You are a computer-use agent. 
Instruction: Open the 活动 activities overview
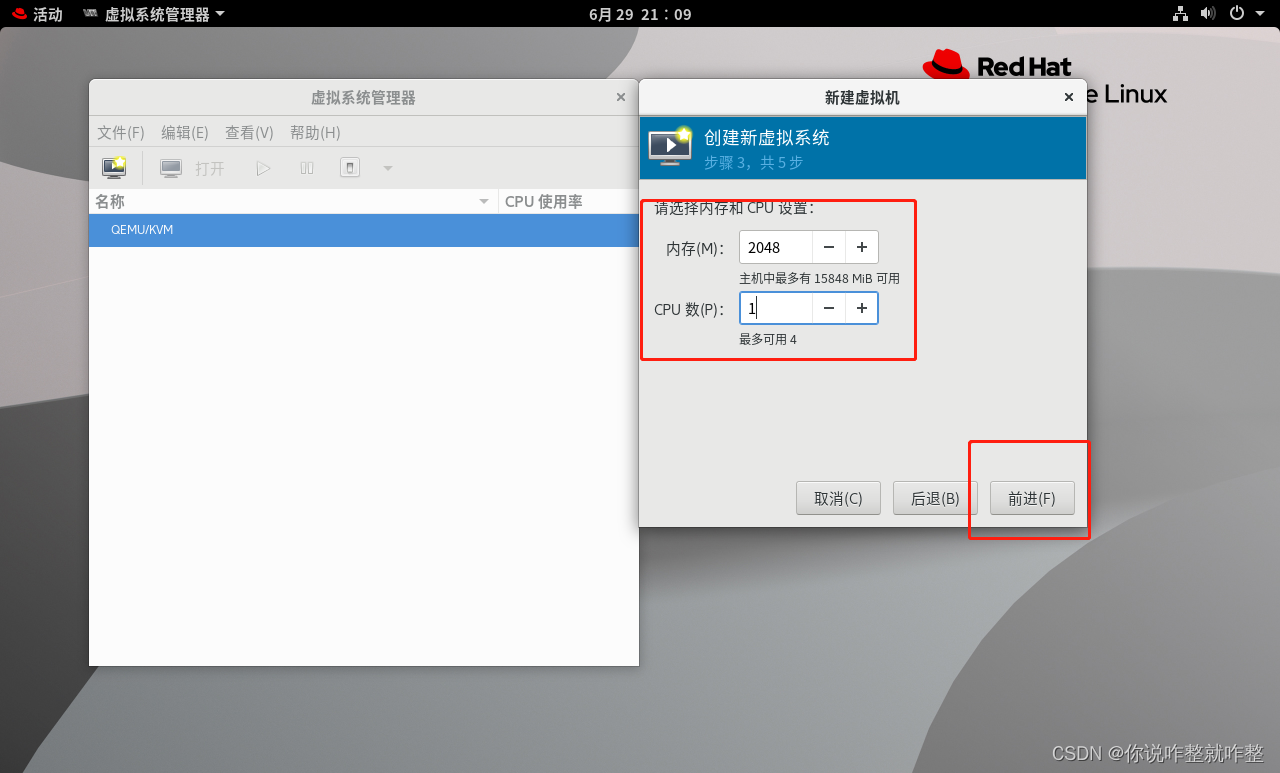[37, 14]
